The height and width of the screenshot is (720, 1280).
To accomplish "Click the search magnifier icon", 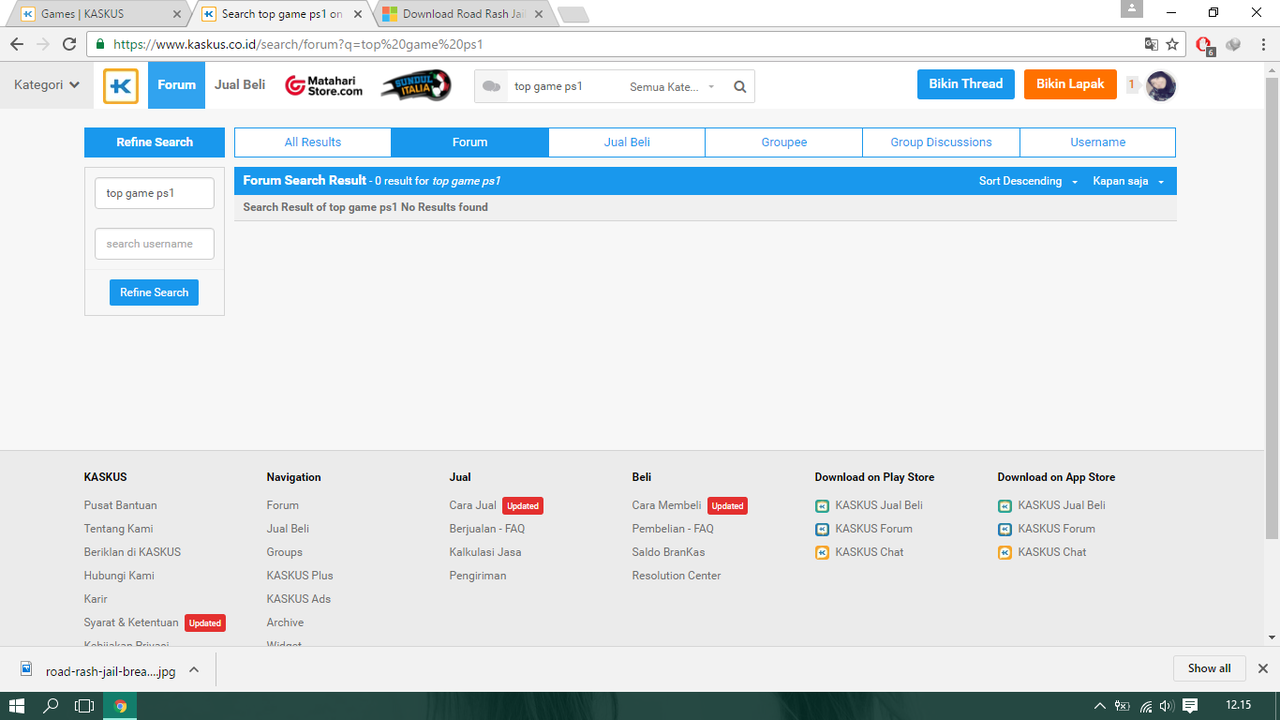I will [x=740, y=87].
